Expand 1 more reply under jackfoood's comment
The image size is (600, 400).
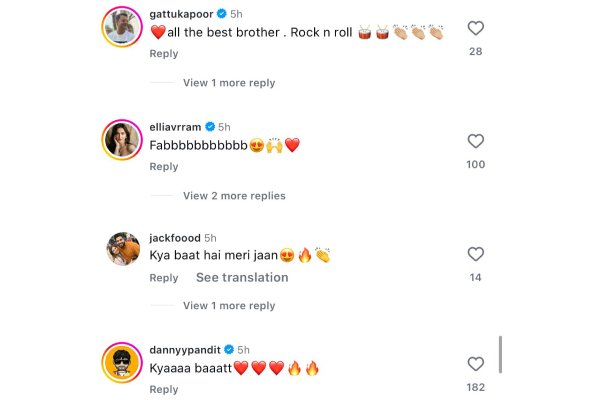coord(229,305)
